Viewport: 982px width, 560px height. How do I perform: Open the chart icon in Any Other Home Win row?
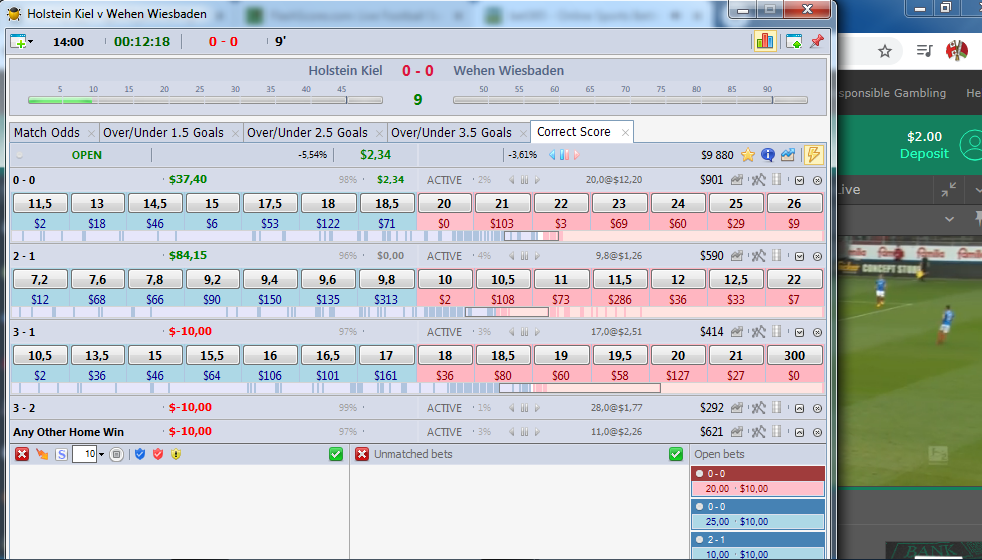(x=737, y=432)
